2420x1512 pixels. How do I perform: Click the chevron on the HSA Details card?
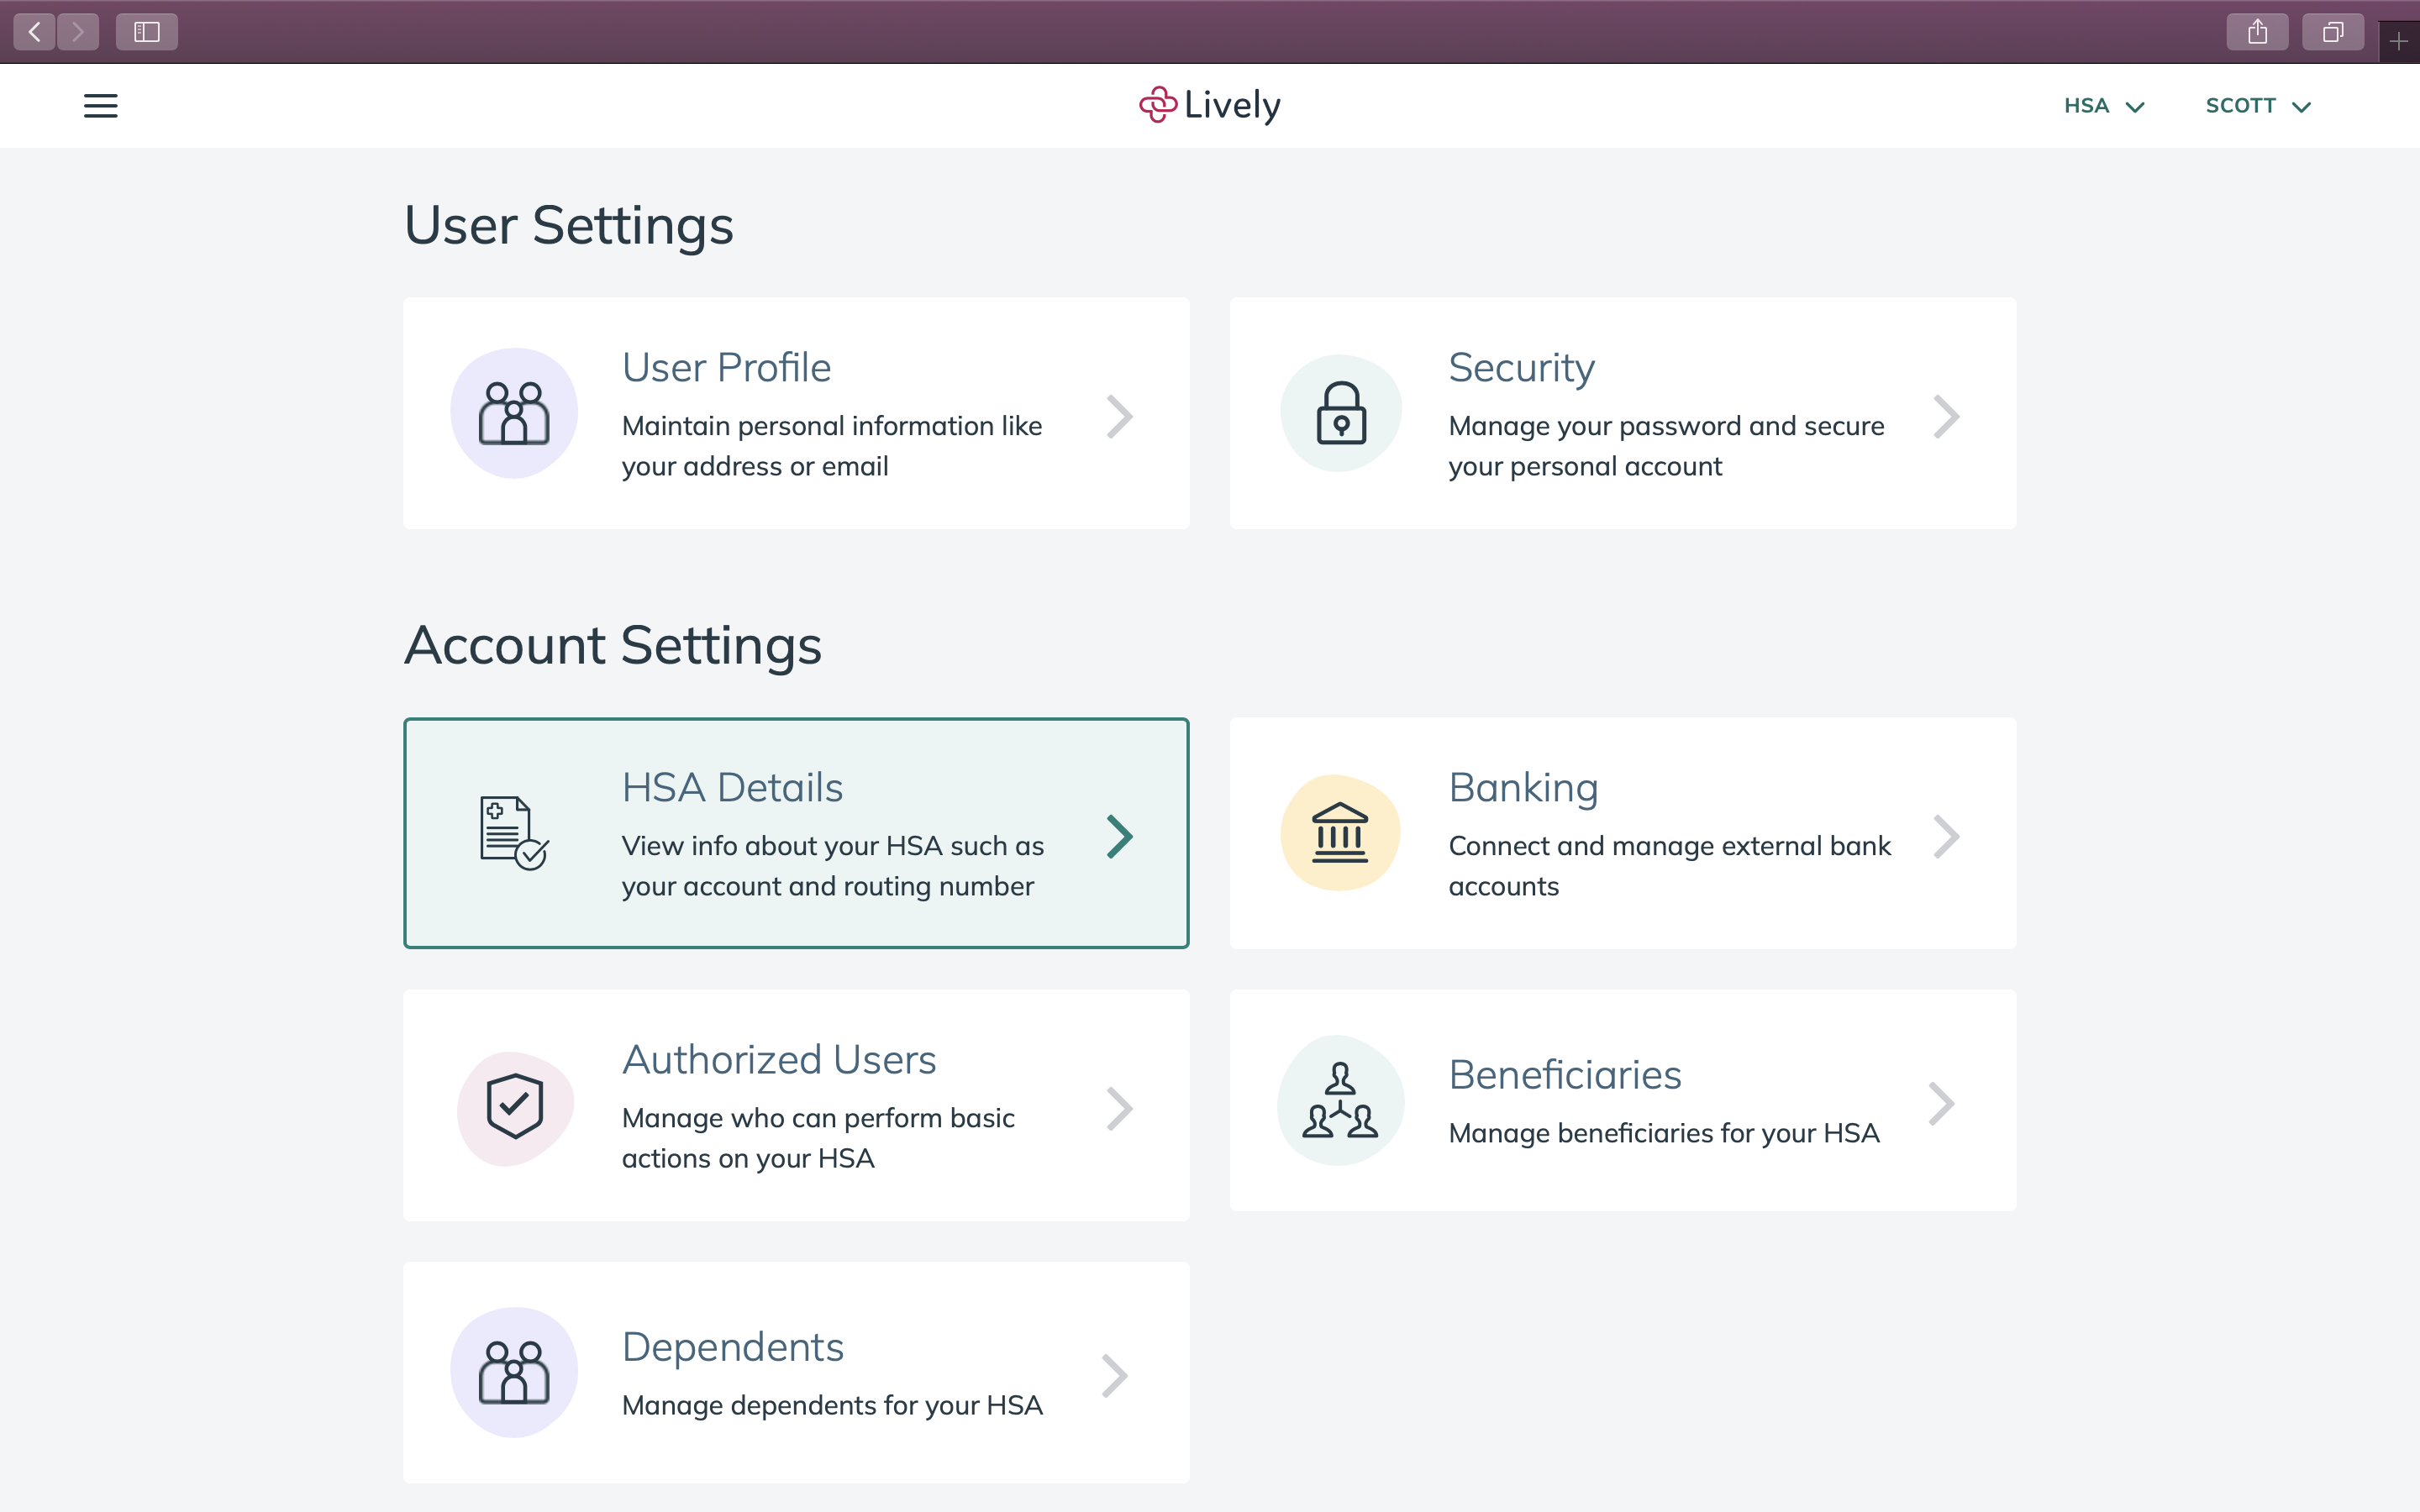(1120, 837)
